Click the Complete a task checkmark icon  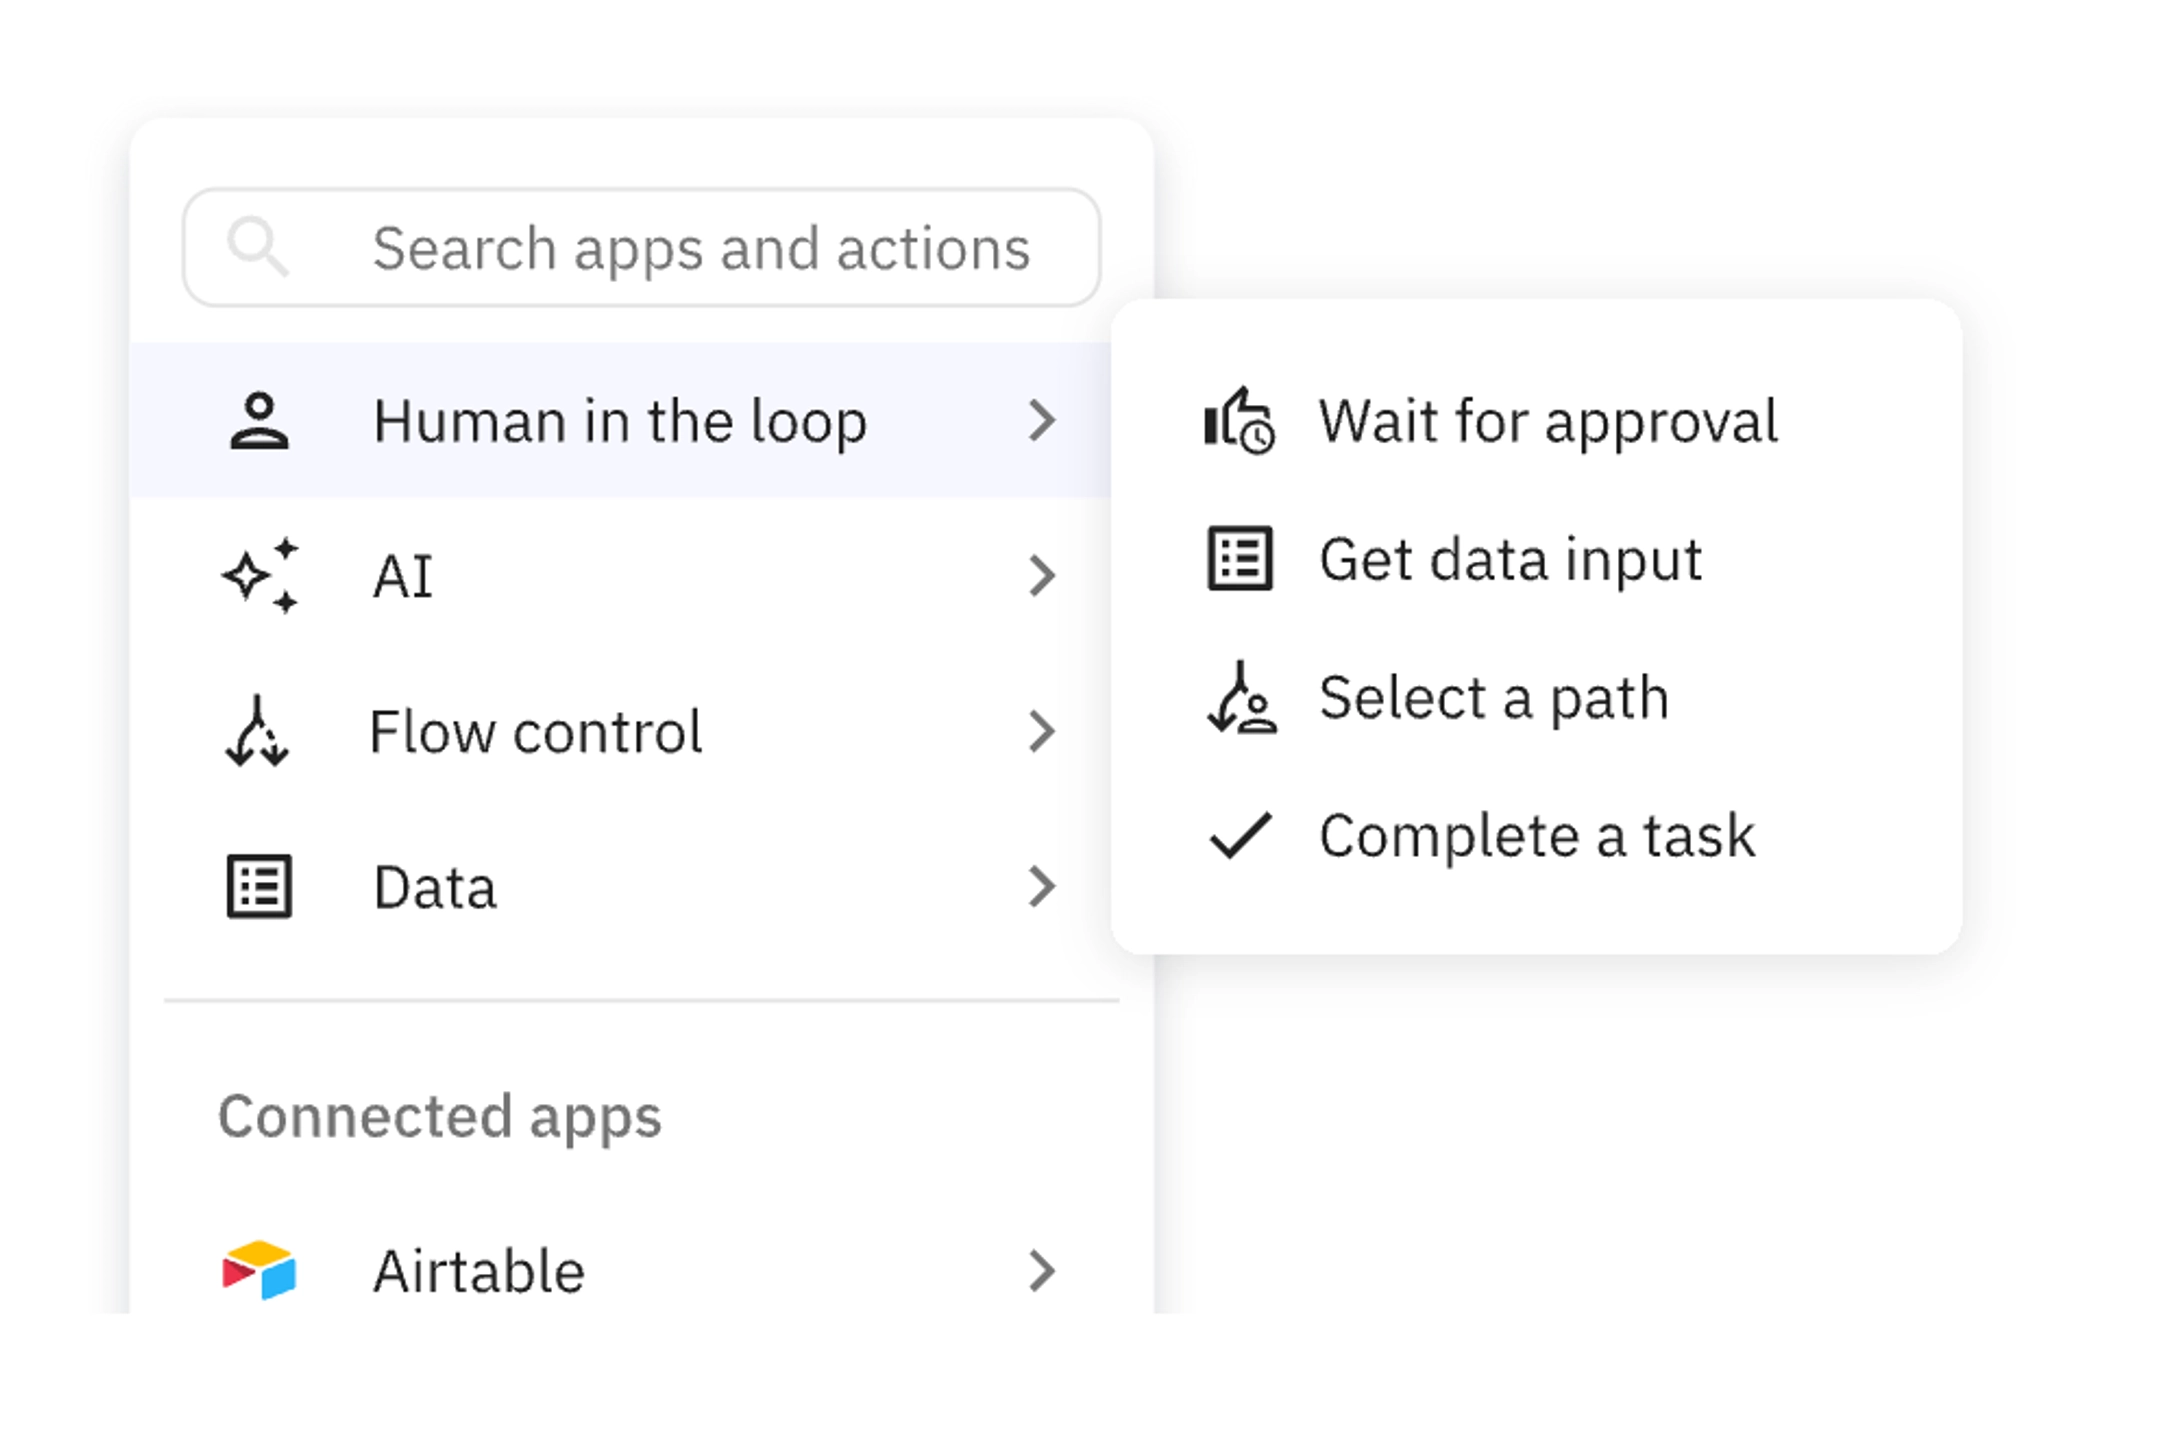pyautogui.click(x=1240, y=835)
